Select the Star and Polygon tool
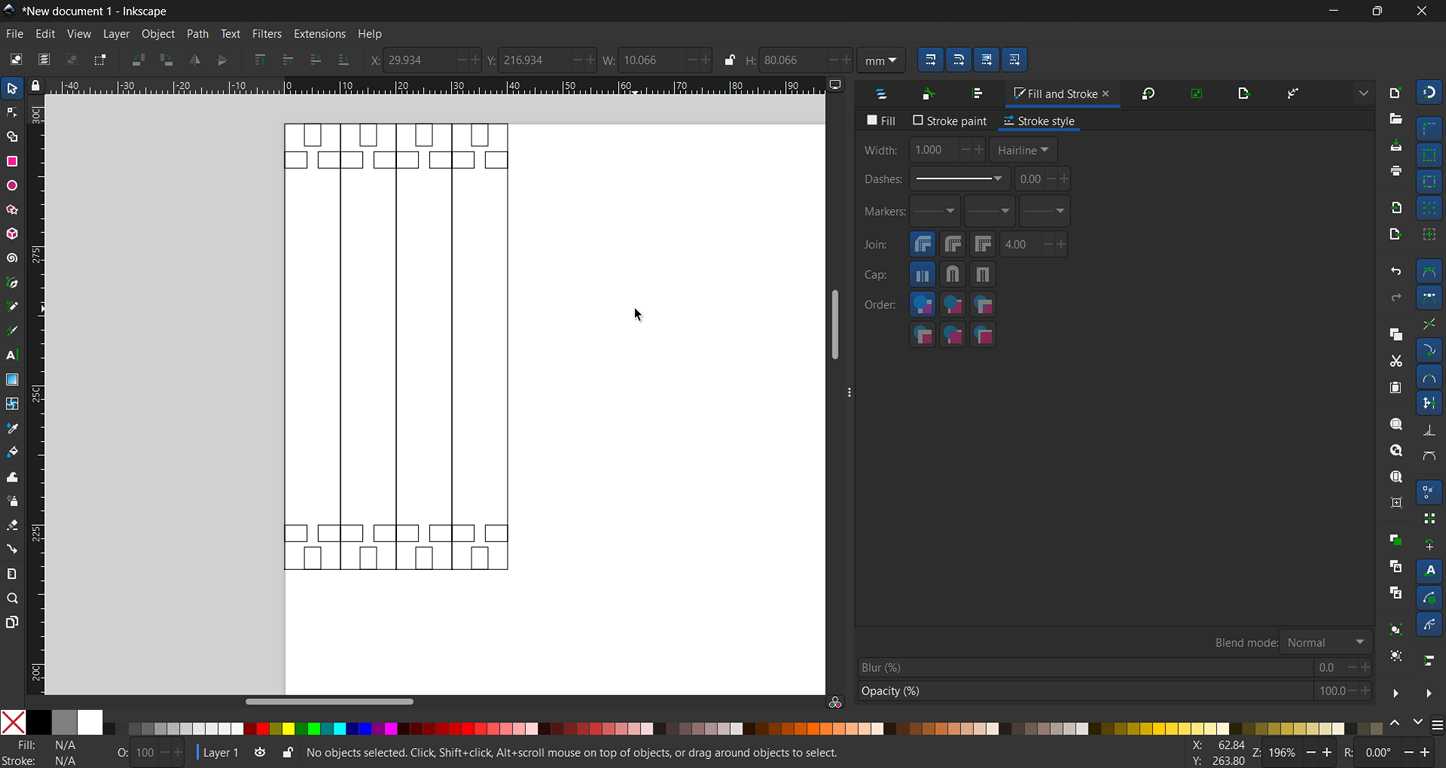The height and width of the screenshot is (768, 1446). tap(12, 210)
